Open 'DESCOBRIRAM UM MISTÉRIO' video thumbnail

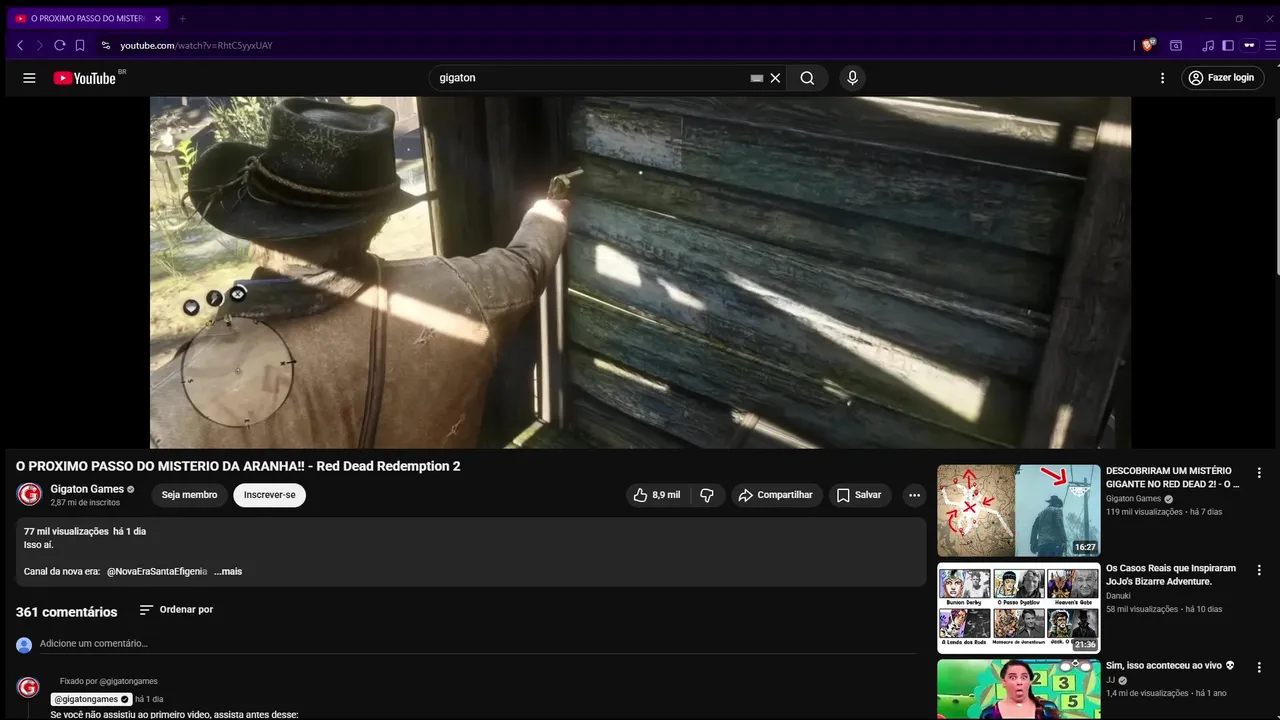click(1018, 510)
